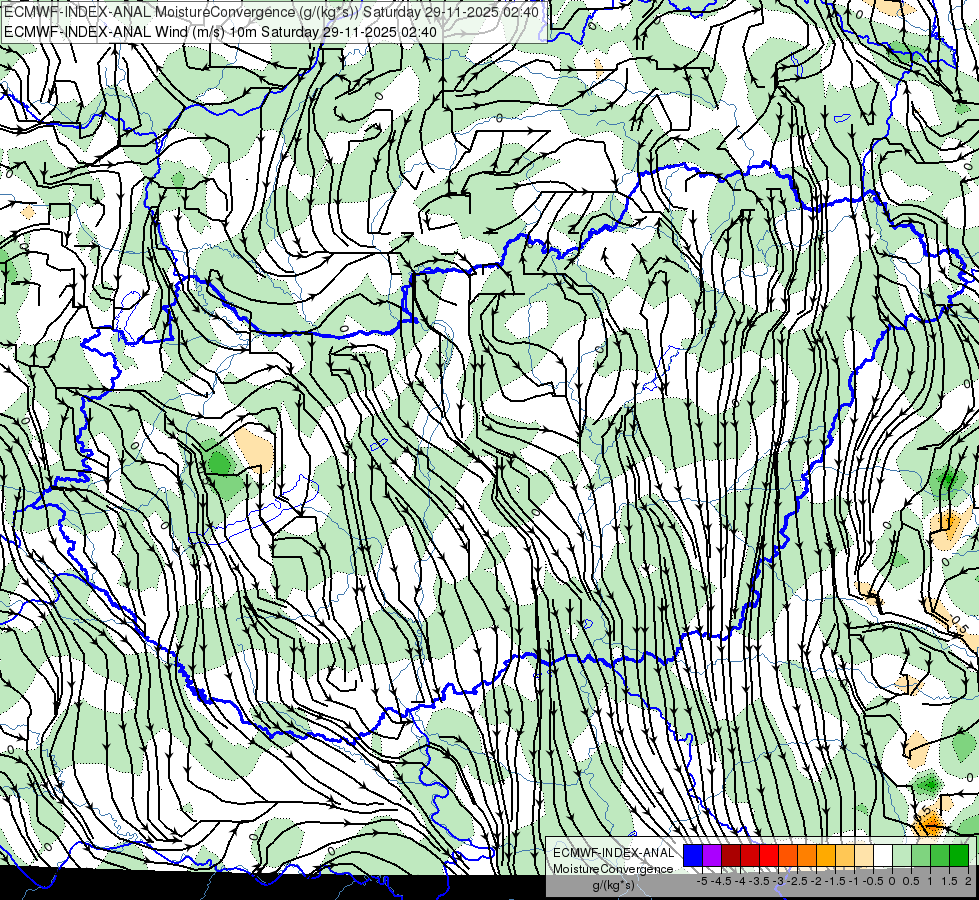Select the pale green swatch between 0 and 0.5

(x=902, y=856)
